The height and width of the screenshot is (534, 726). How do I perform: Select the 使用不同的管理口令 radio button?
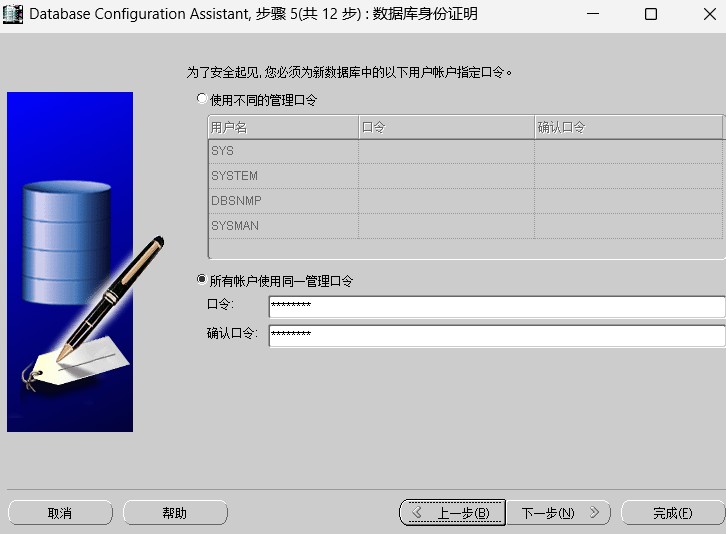201,99
